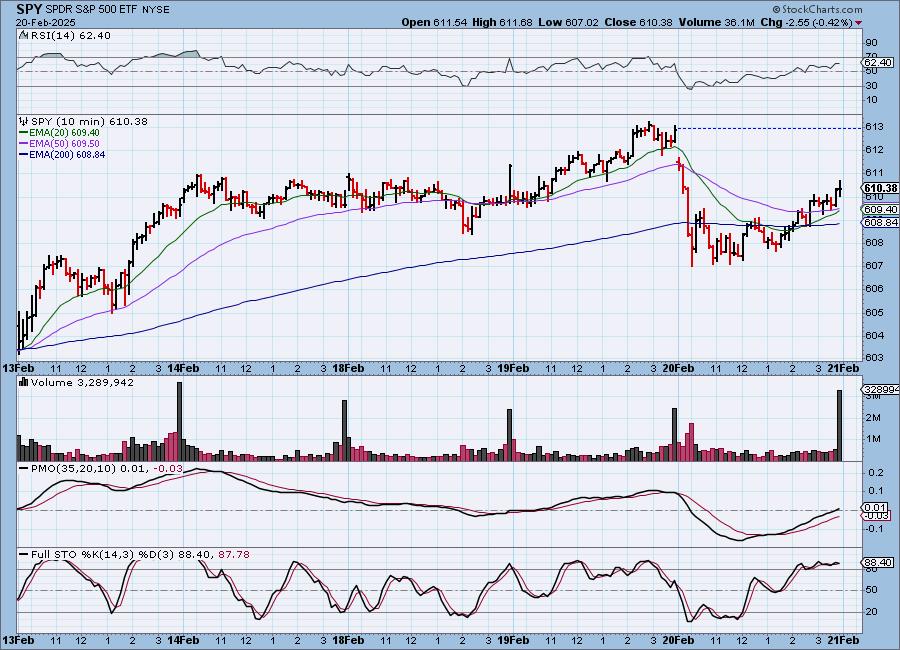Screen dimensions: 900x650
Task: Click the High 611.68 value
Action: coord(502,22)
